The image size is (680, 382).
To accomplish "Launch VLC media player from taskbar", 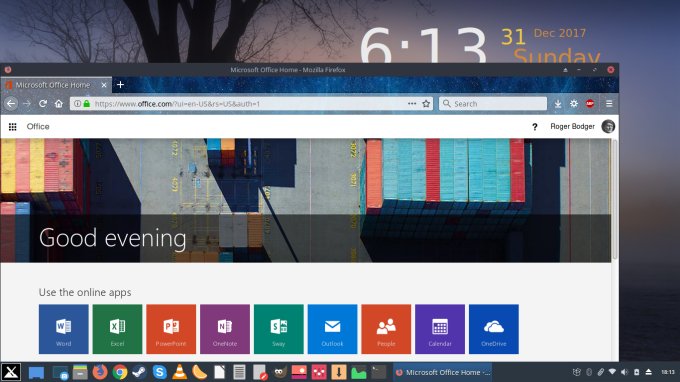I will [179, 372].
